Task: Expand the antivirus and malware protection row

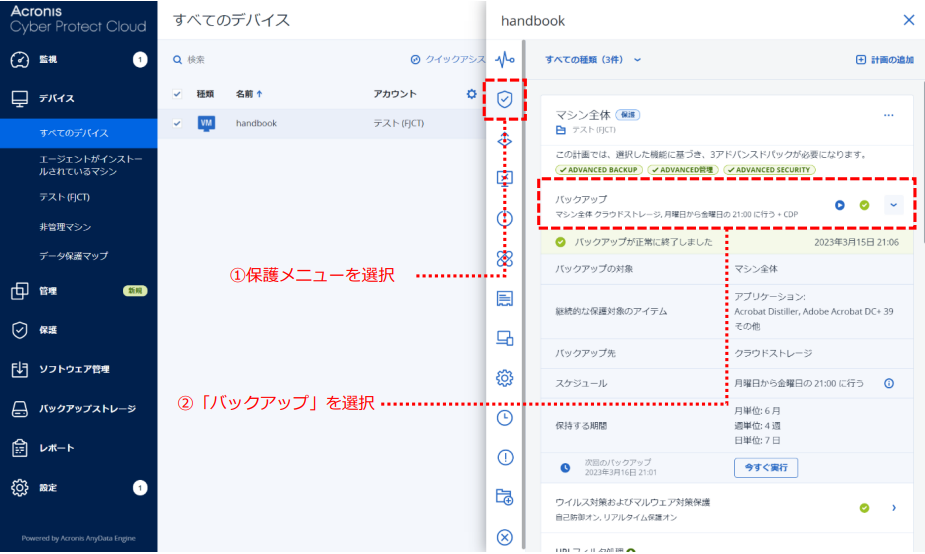Action: point(893,508)
